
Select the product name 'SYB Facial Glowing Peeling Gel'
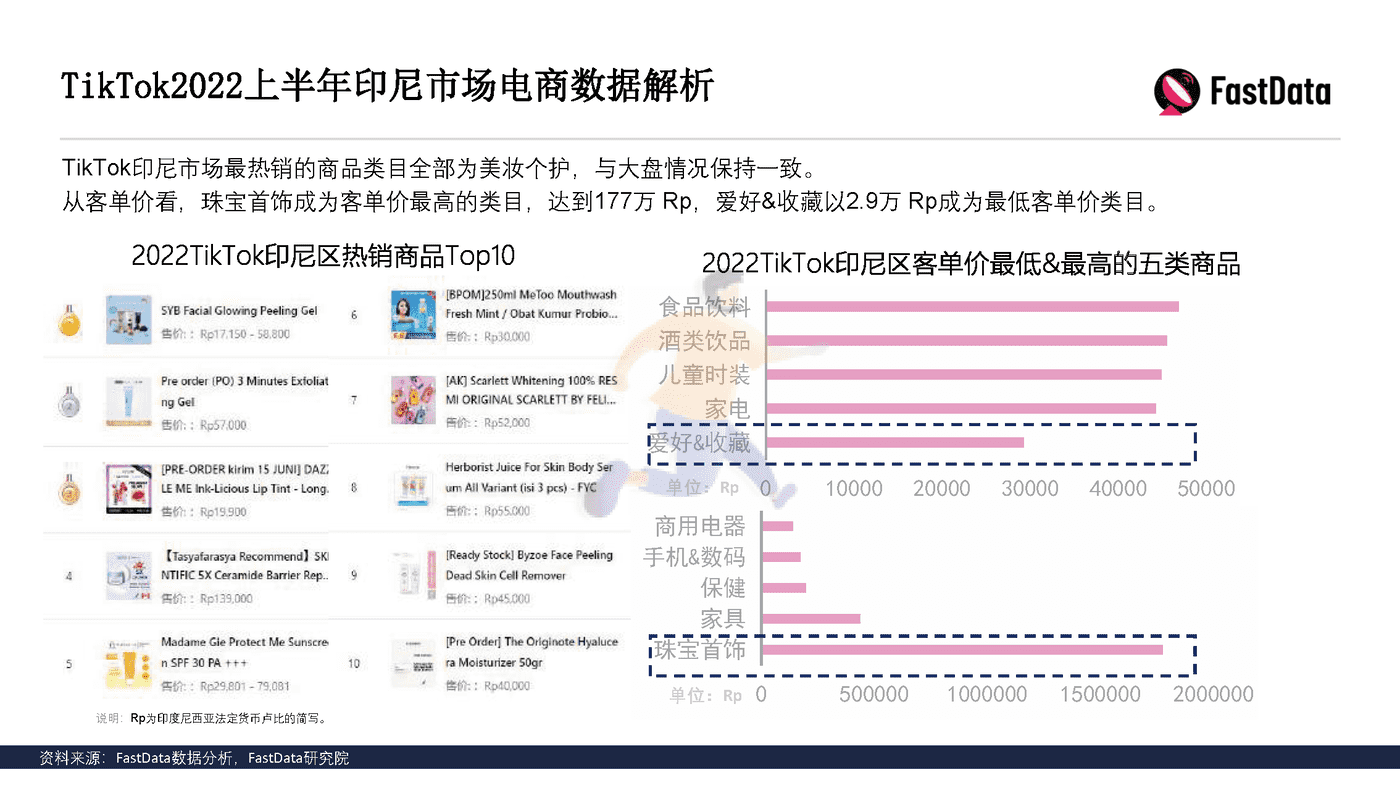tap(239, 311)
